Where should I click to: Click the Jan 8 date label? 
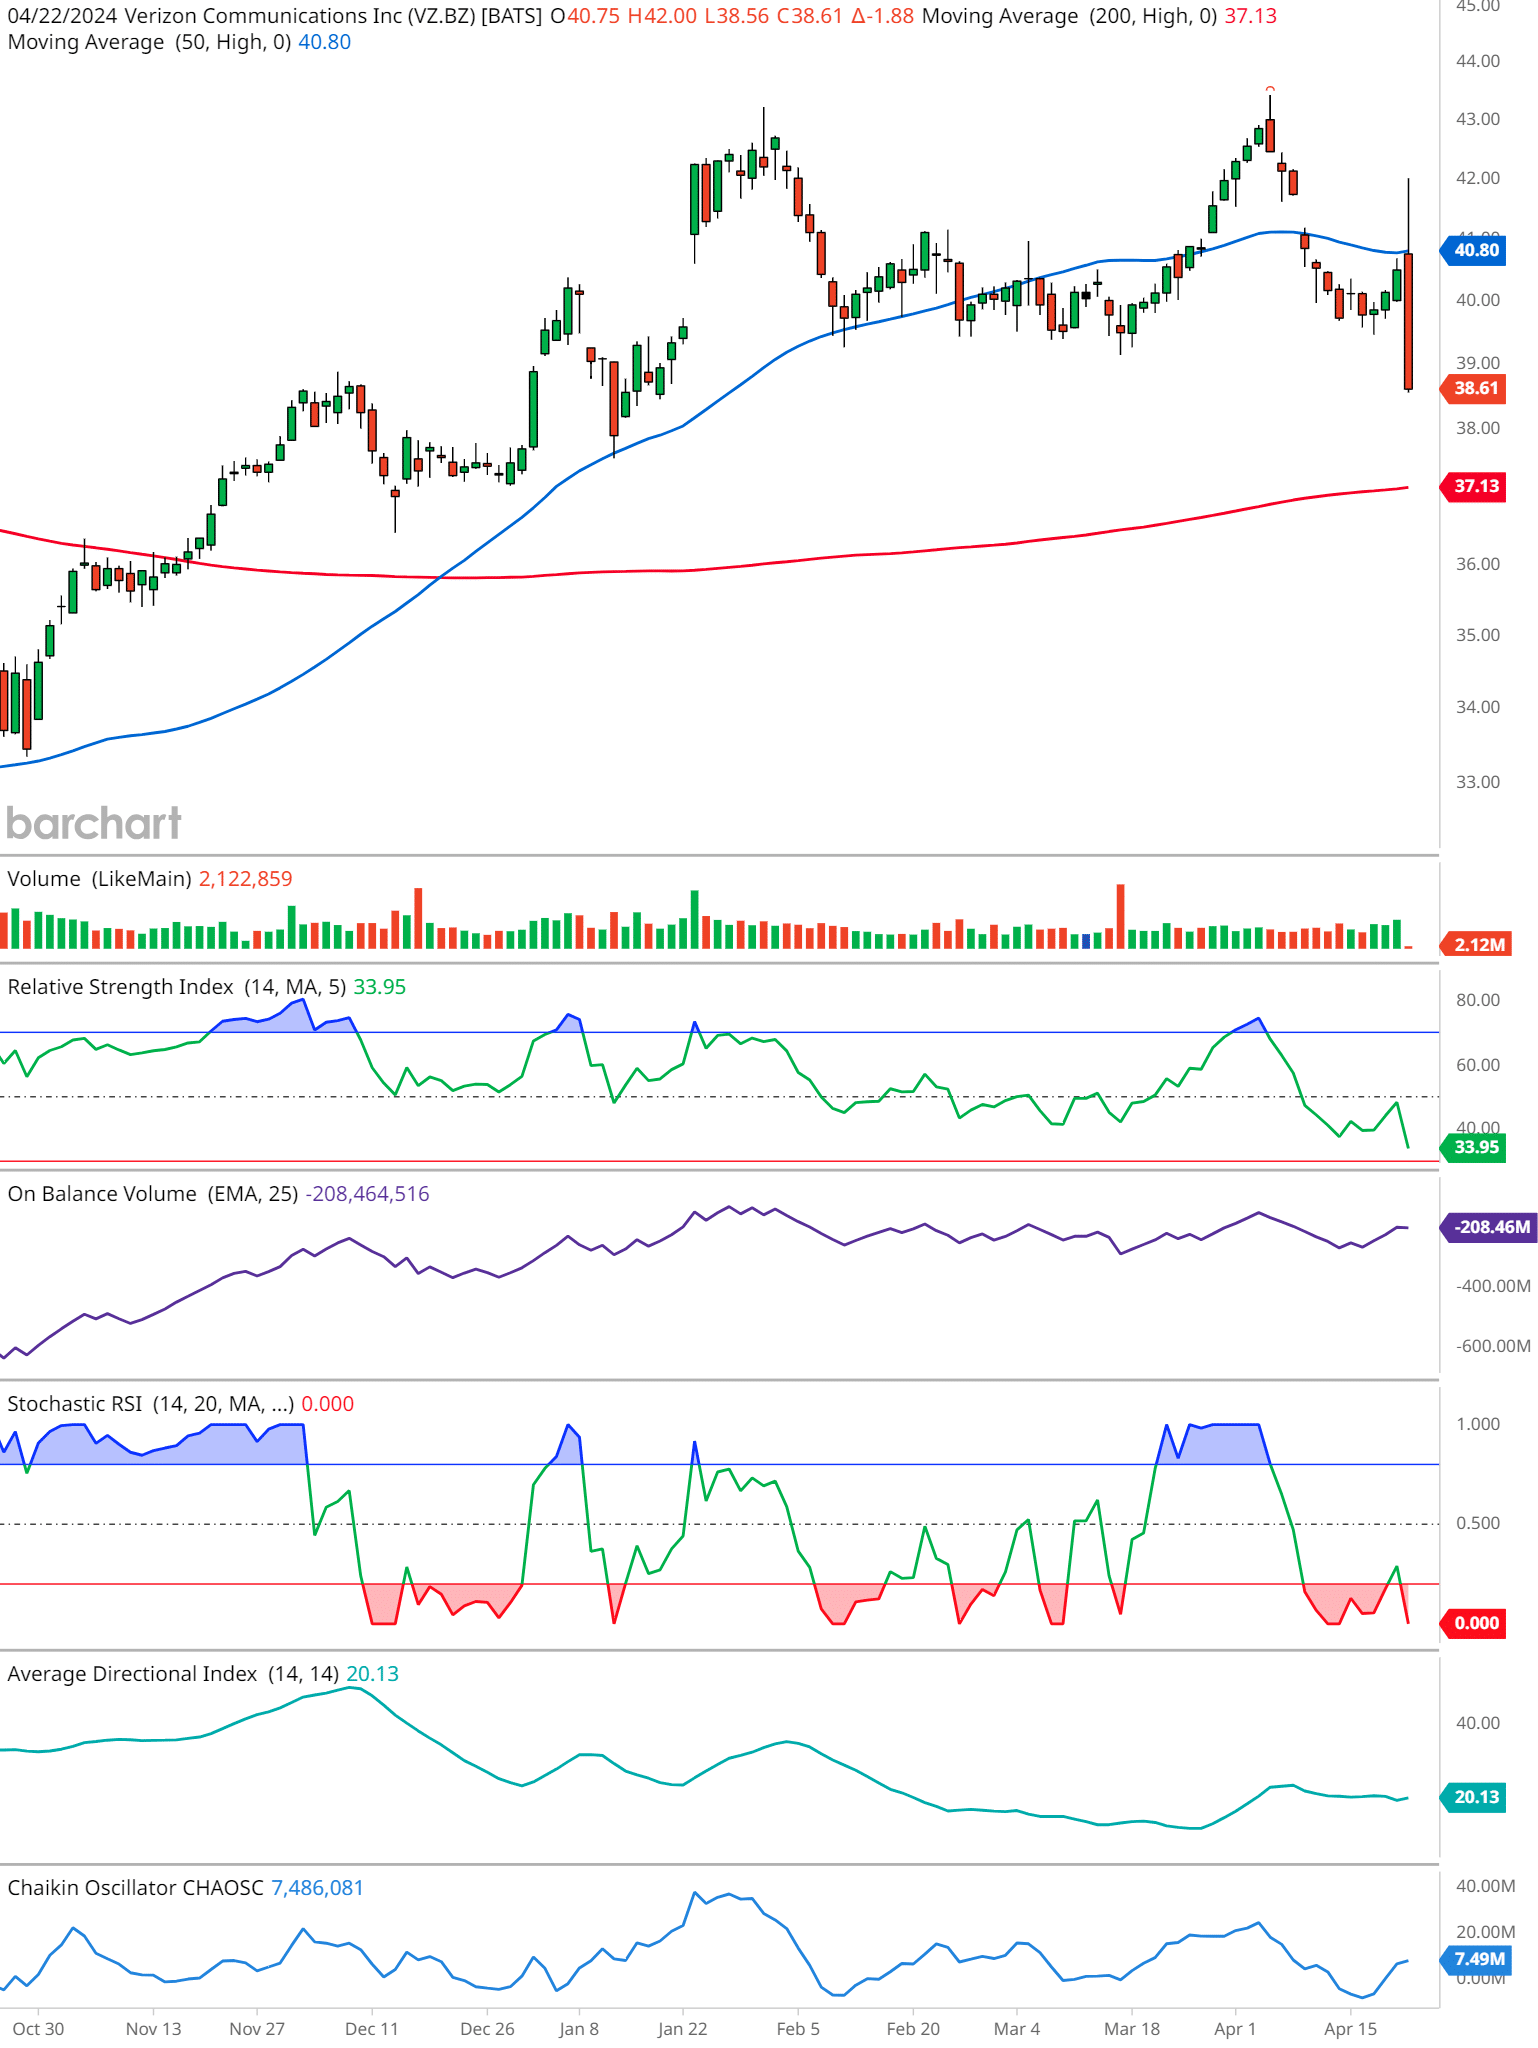point(579,2029)
